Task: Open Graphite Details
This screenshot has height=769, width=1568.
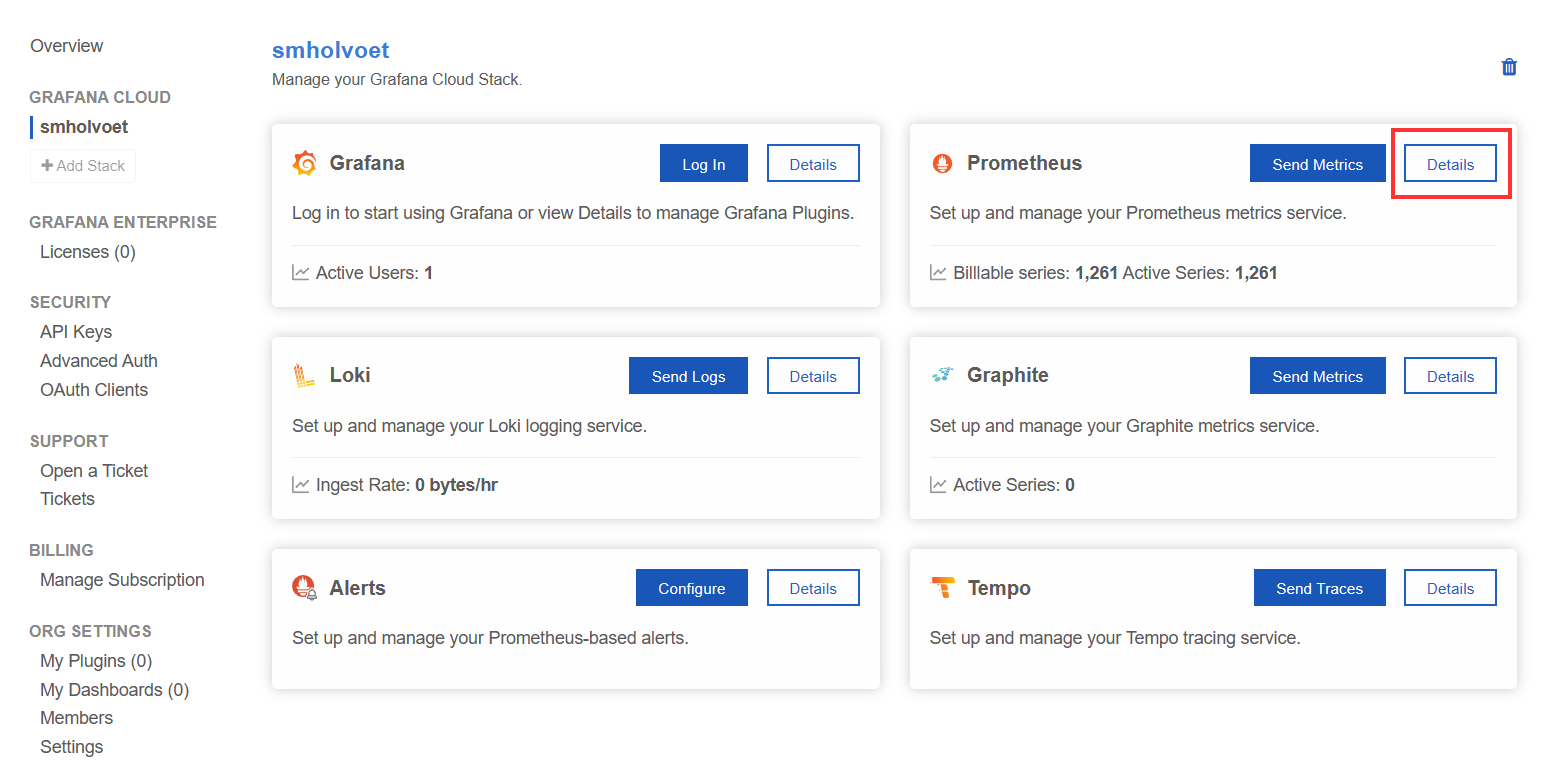Action: click(1450, 375)
